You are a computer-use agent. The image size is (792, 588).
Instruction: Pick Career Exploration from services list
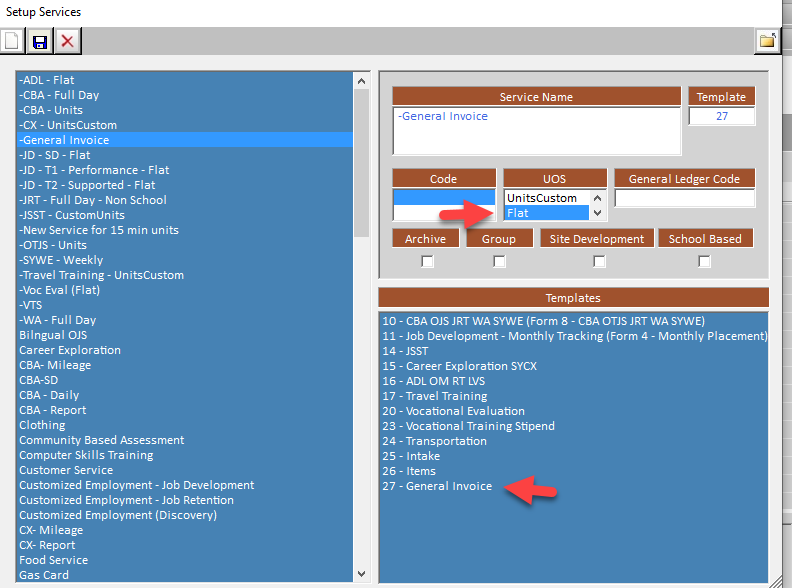click(x=70, y=350)
